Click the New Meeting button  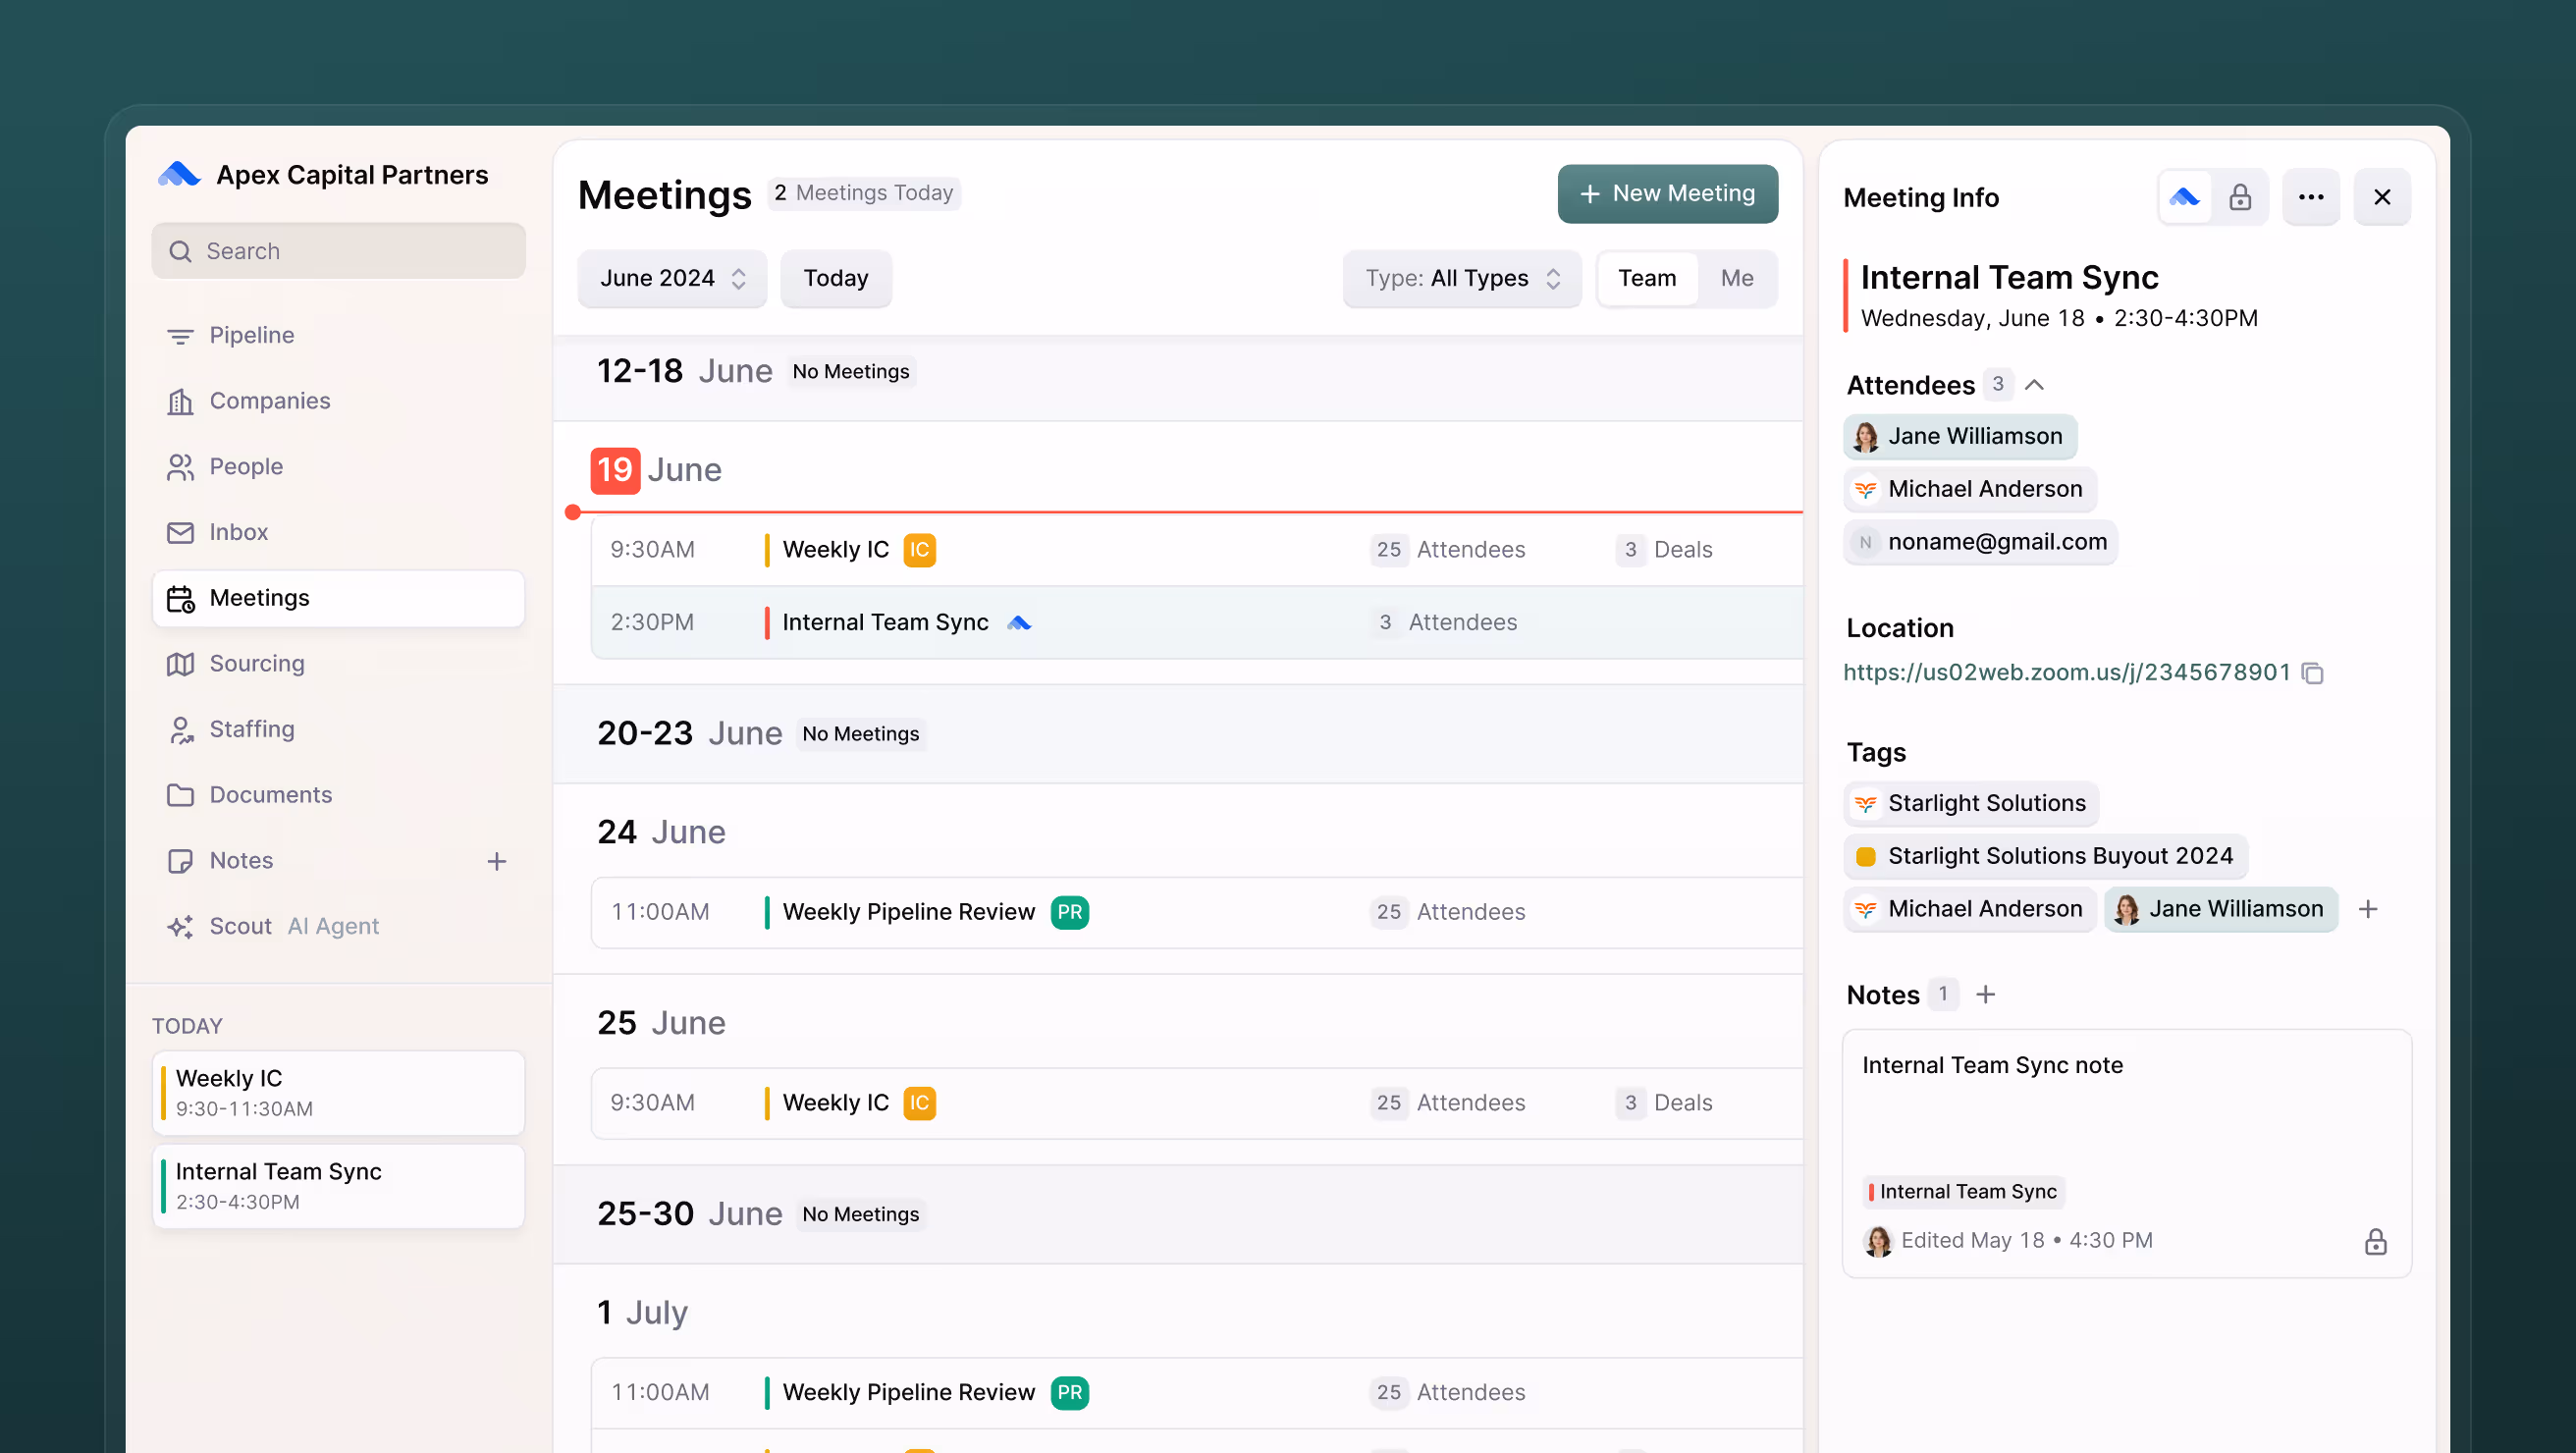1667,194
